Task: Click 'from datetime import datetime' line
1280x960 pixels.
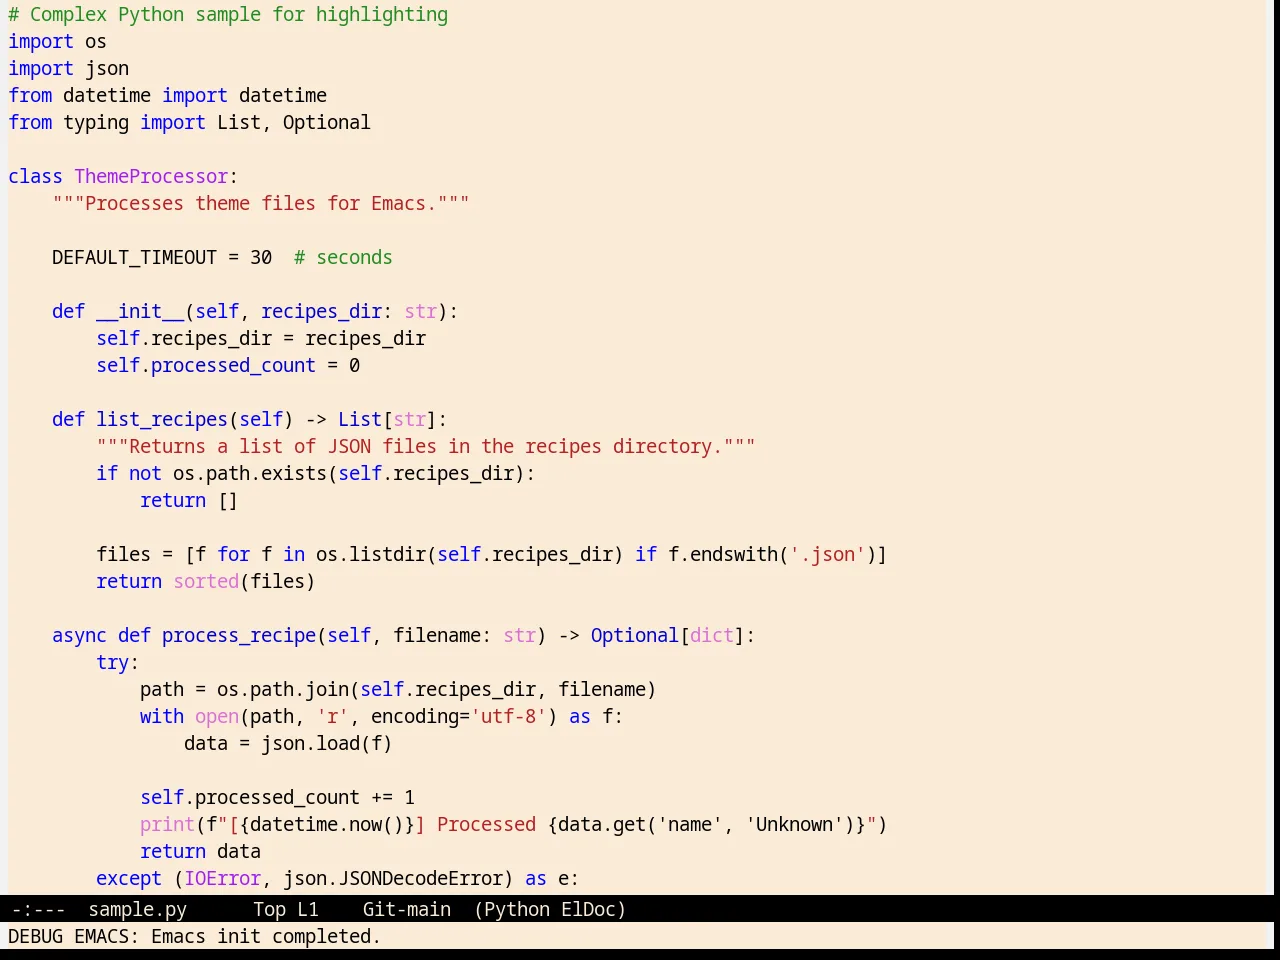Action: point(168,95)
